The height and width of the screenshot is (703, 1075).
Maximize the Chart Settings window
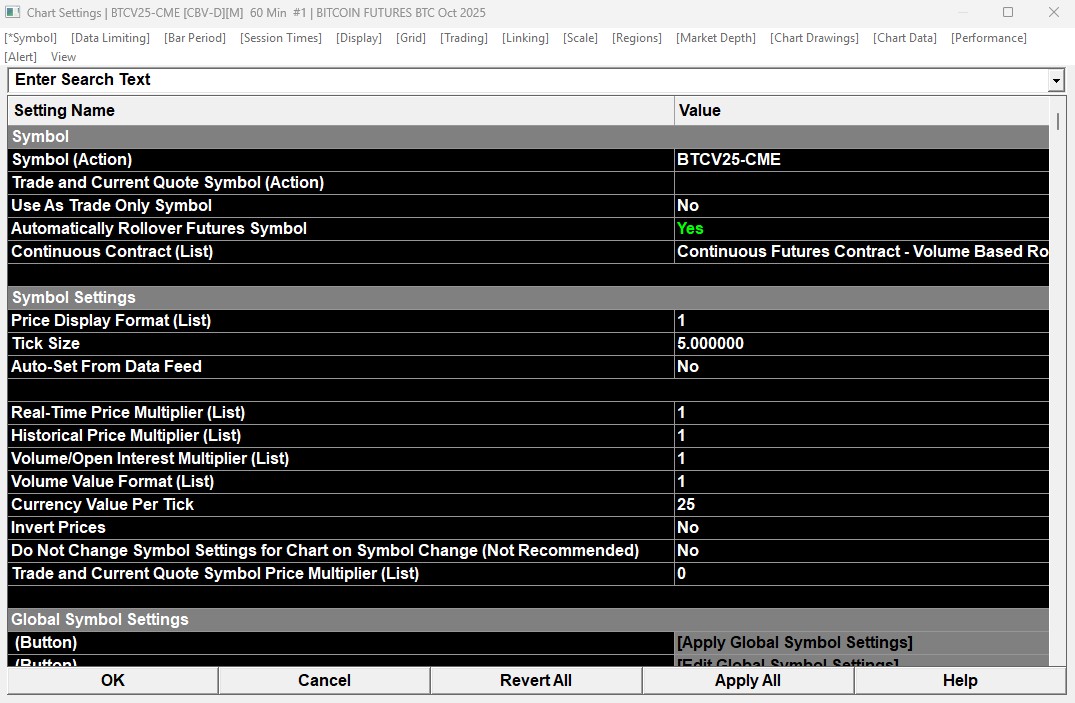point(1008,12)
